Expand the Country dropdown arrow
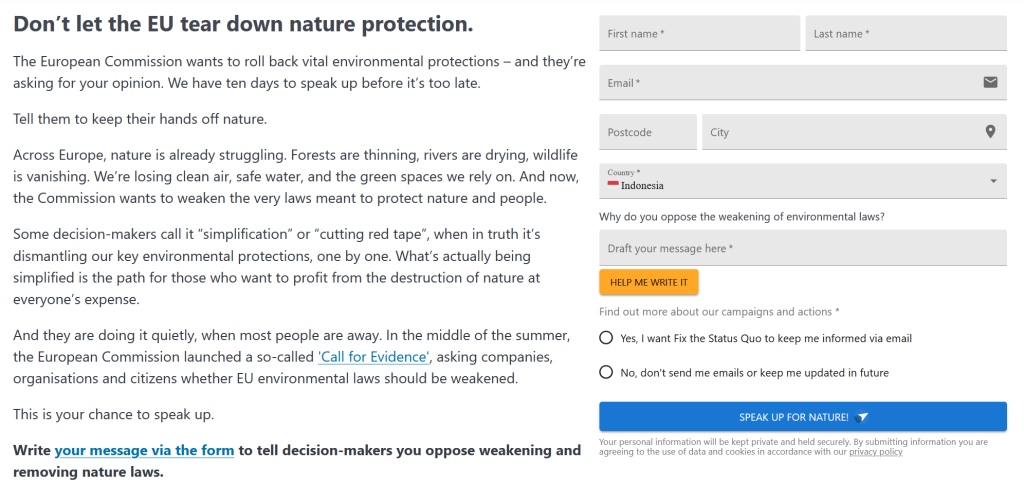The height and width of the screenshot is (486, 1024). point(993,181)
